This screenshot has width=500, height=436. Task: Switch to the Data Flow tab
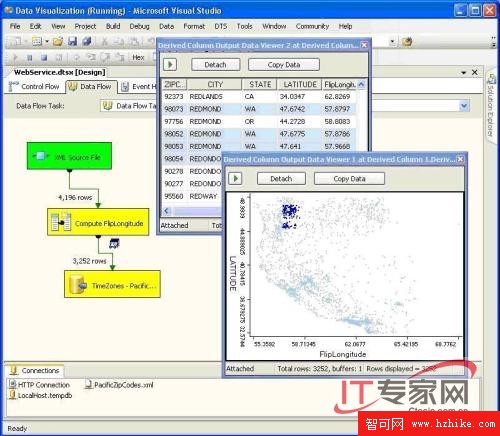coord(91,86)
